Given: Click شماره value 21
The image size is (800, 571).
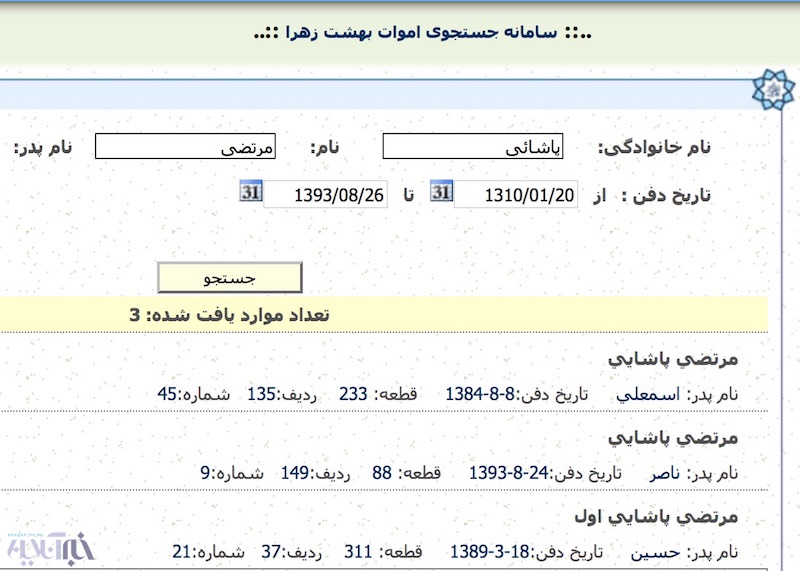Looking at the screenshot, I should tap(182, 552).
